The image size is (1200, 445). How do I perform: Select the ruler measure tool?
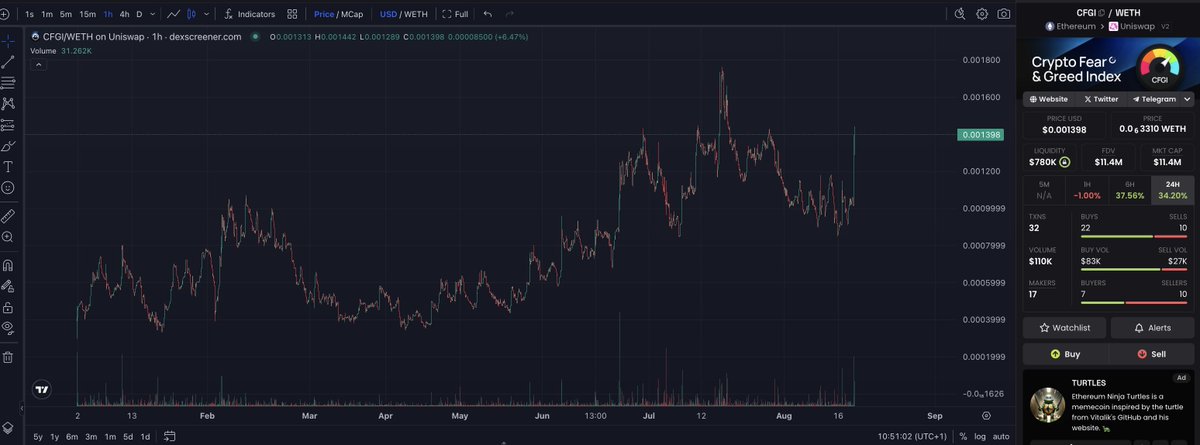point(8,215)
